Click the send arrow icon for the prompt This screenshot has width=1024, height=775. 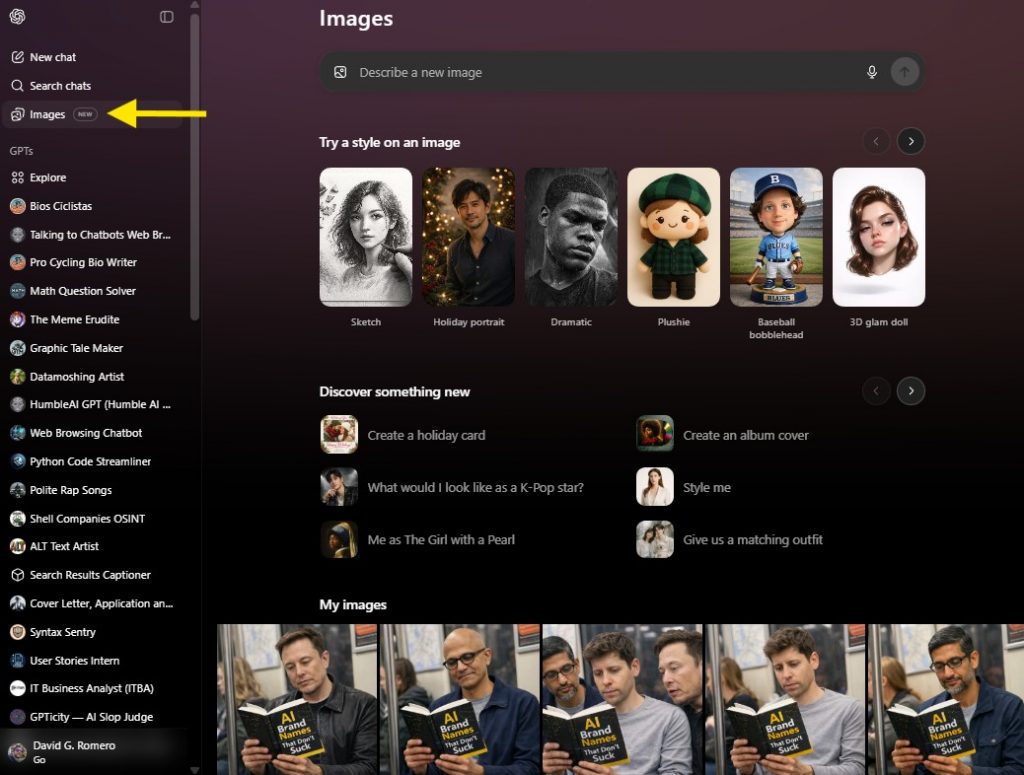904,72
